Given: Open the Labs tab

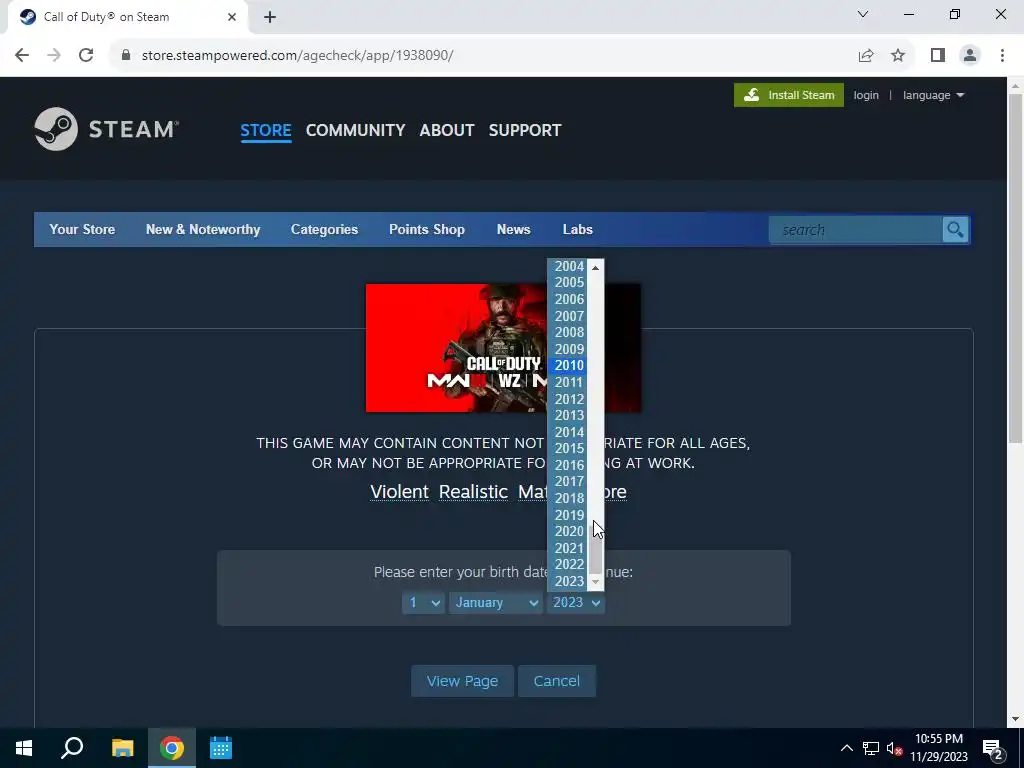Looking at the screenshot, I should tap(578, 229).
